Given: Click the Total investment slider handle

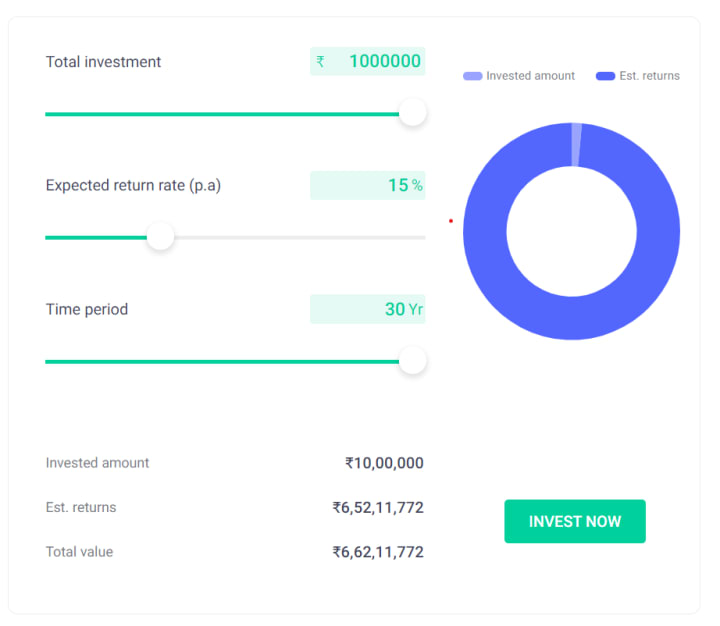Looking at the screenshot, I should 412,113.
